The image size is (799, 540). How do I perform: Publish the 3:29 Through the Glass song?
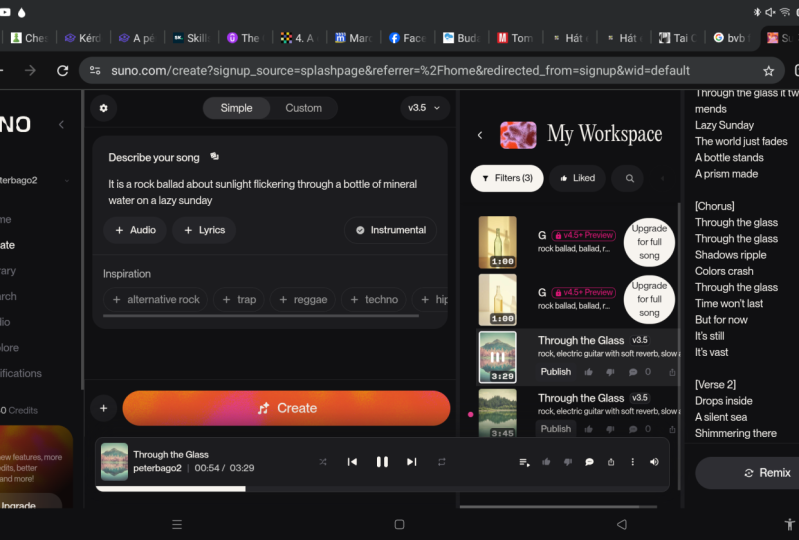555,371
